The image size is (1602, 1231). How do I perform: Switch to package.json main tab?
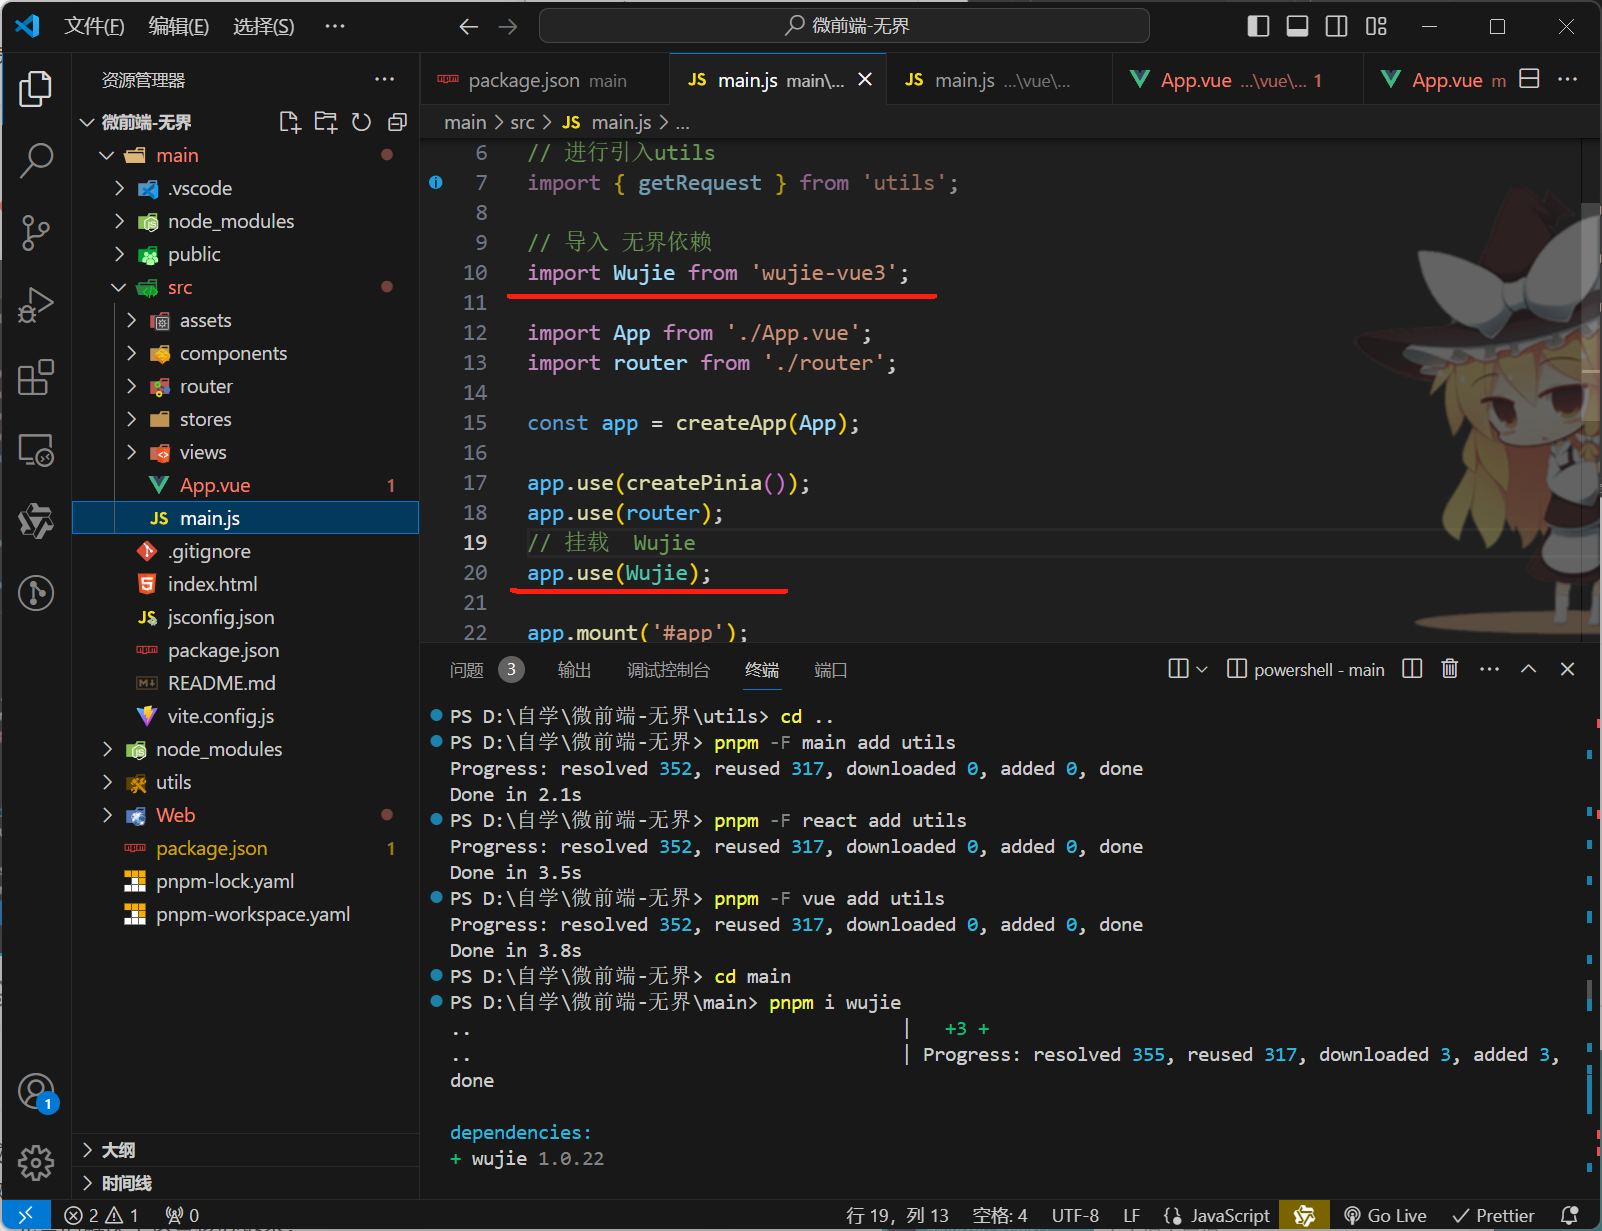click(x=545, y=80)
